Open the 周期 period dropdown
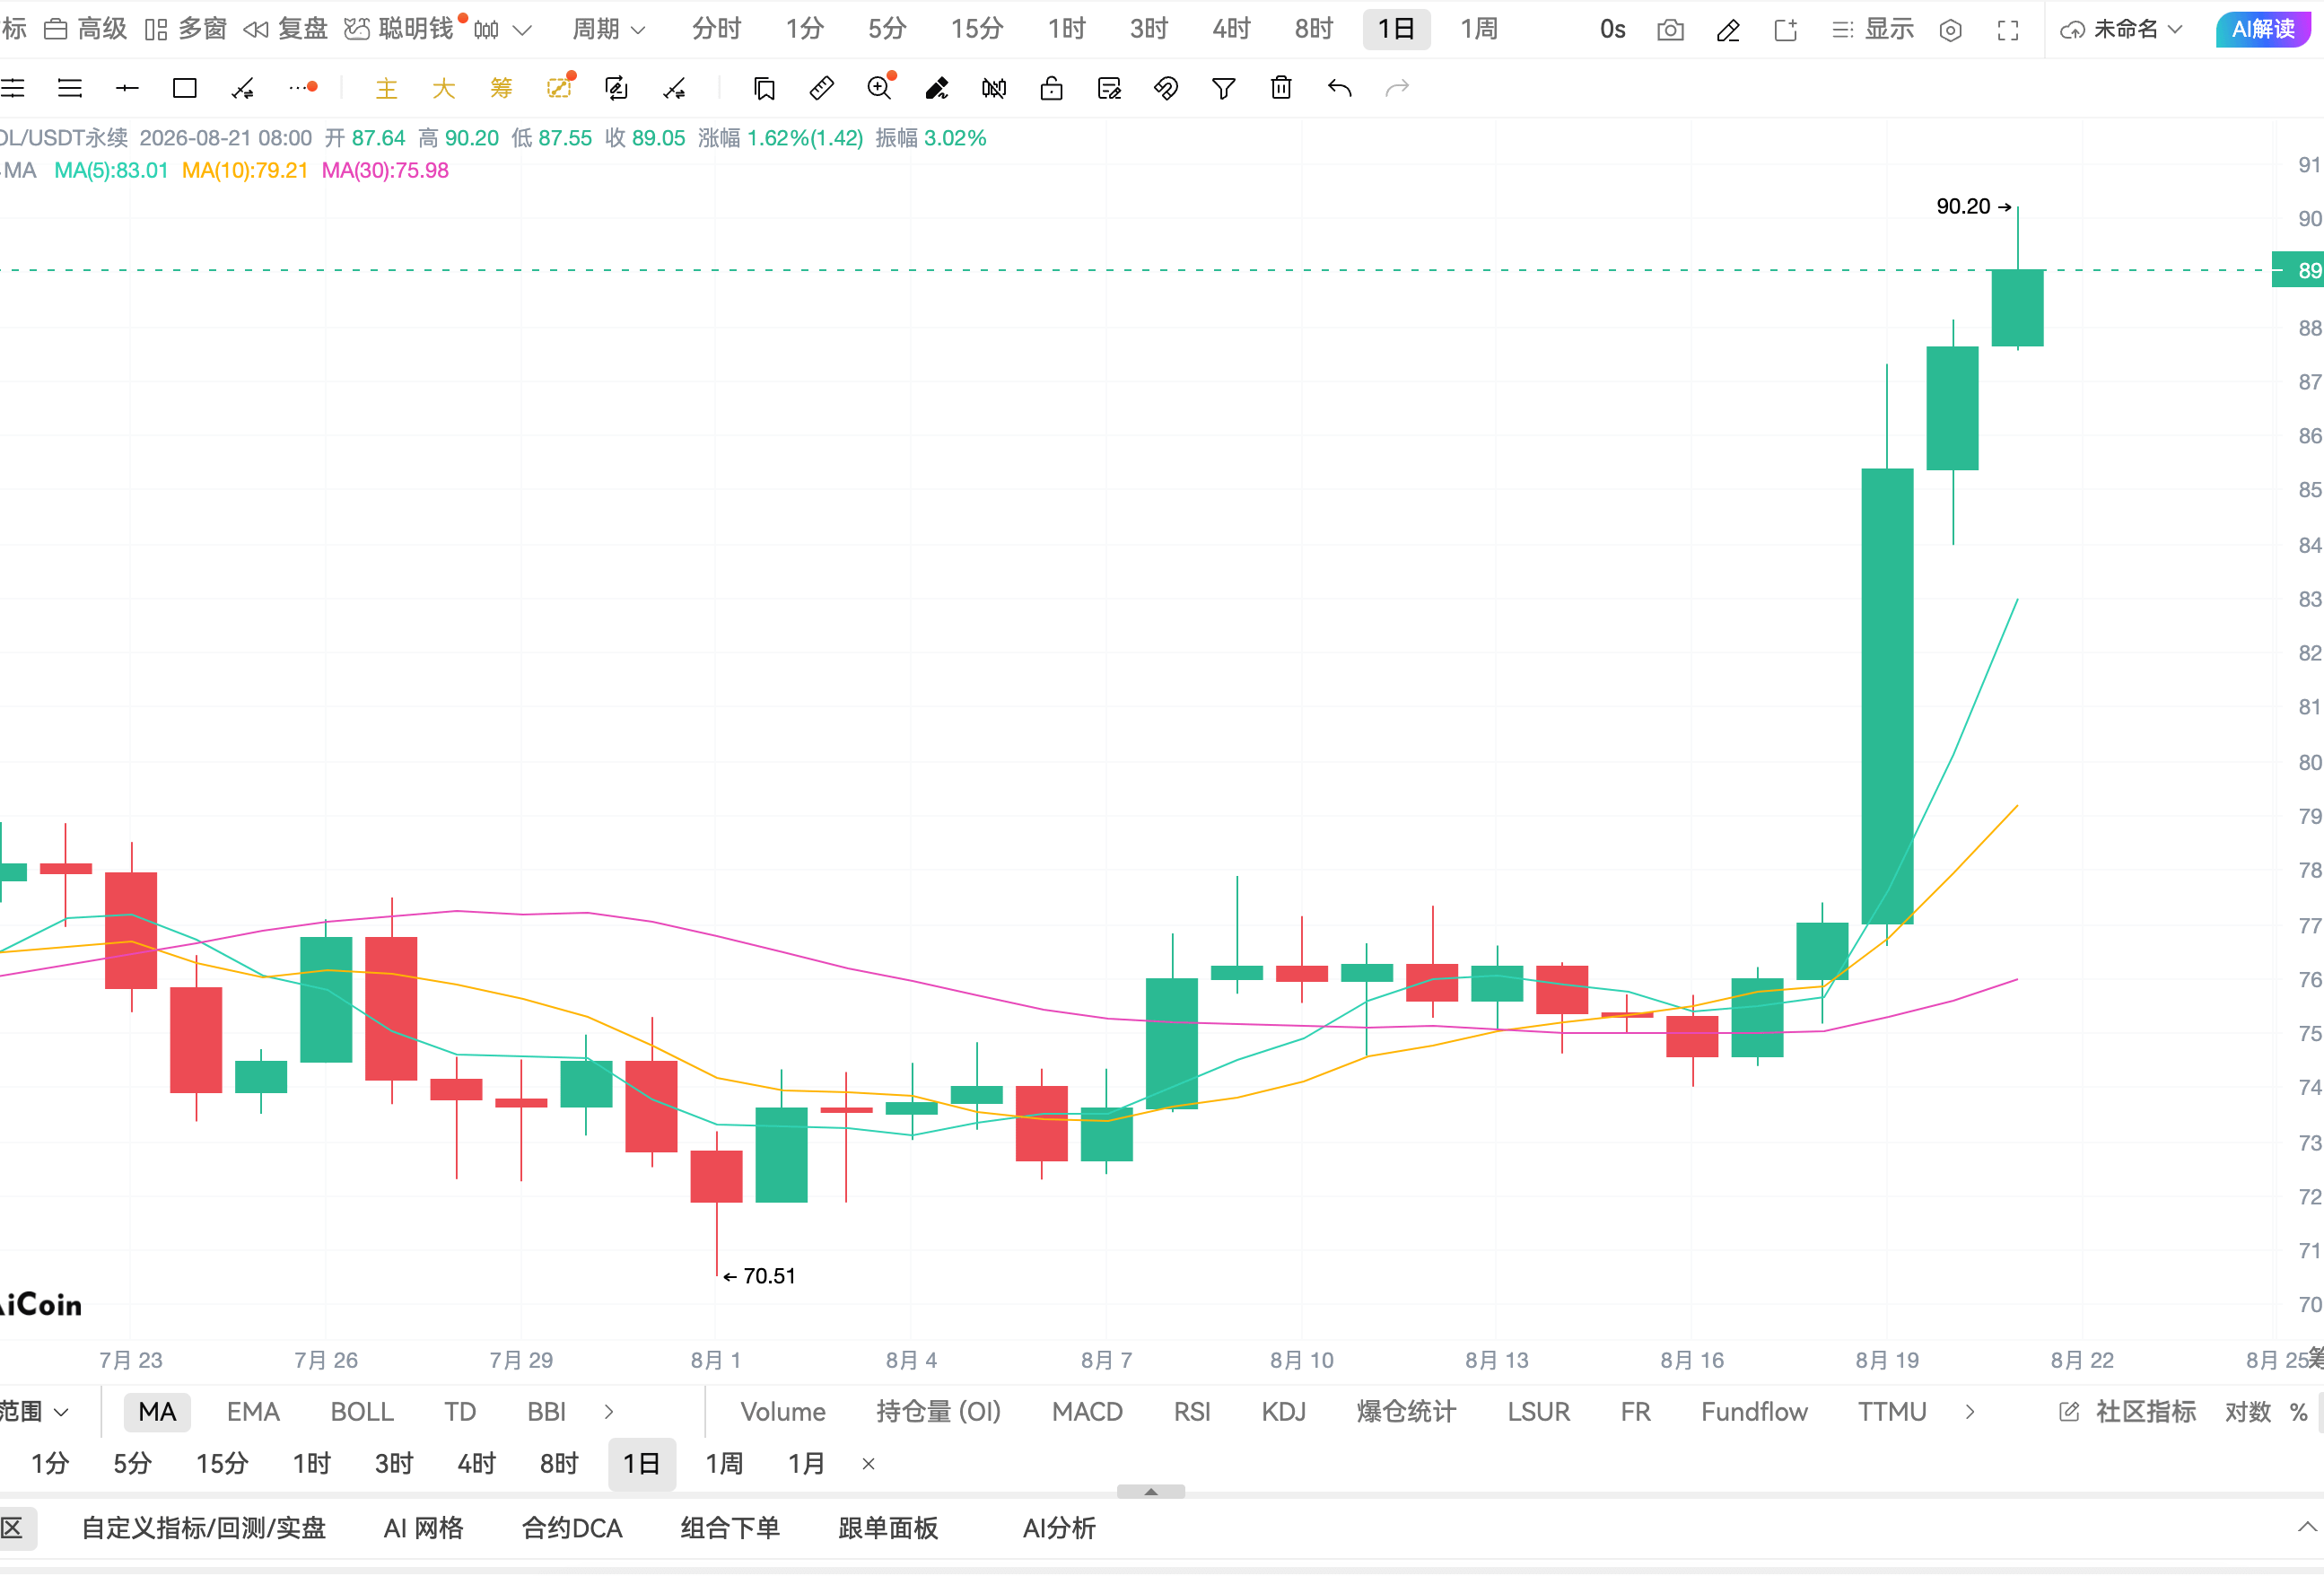 609,29
